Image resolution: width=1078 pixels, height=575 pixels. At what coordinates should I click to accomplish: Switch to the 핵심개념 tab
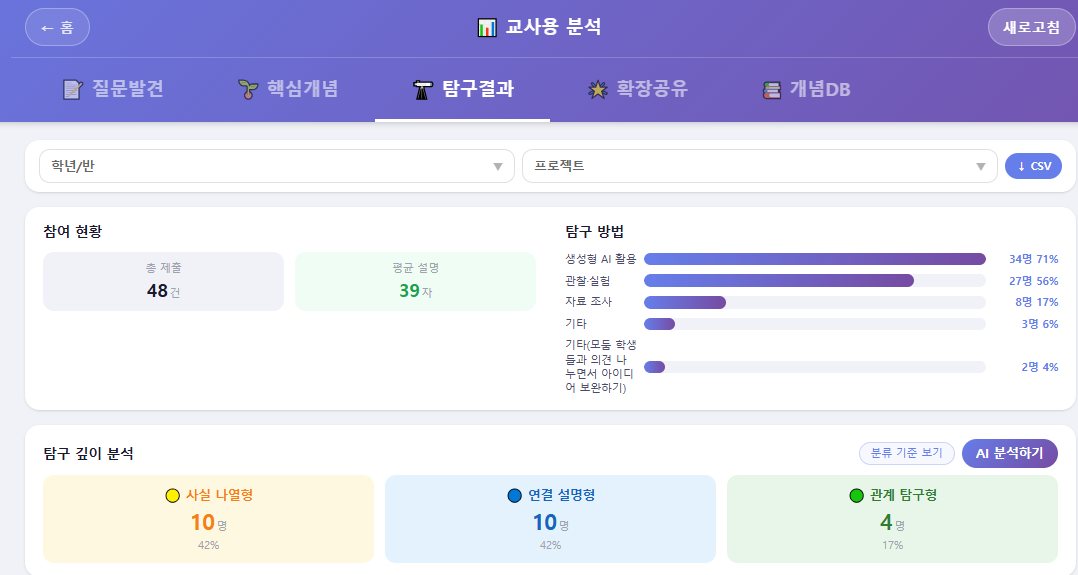(x=288, y=89)
